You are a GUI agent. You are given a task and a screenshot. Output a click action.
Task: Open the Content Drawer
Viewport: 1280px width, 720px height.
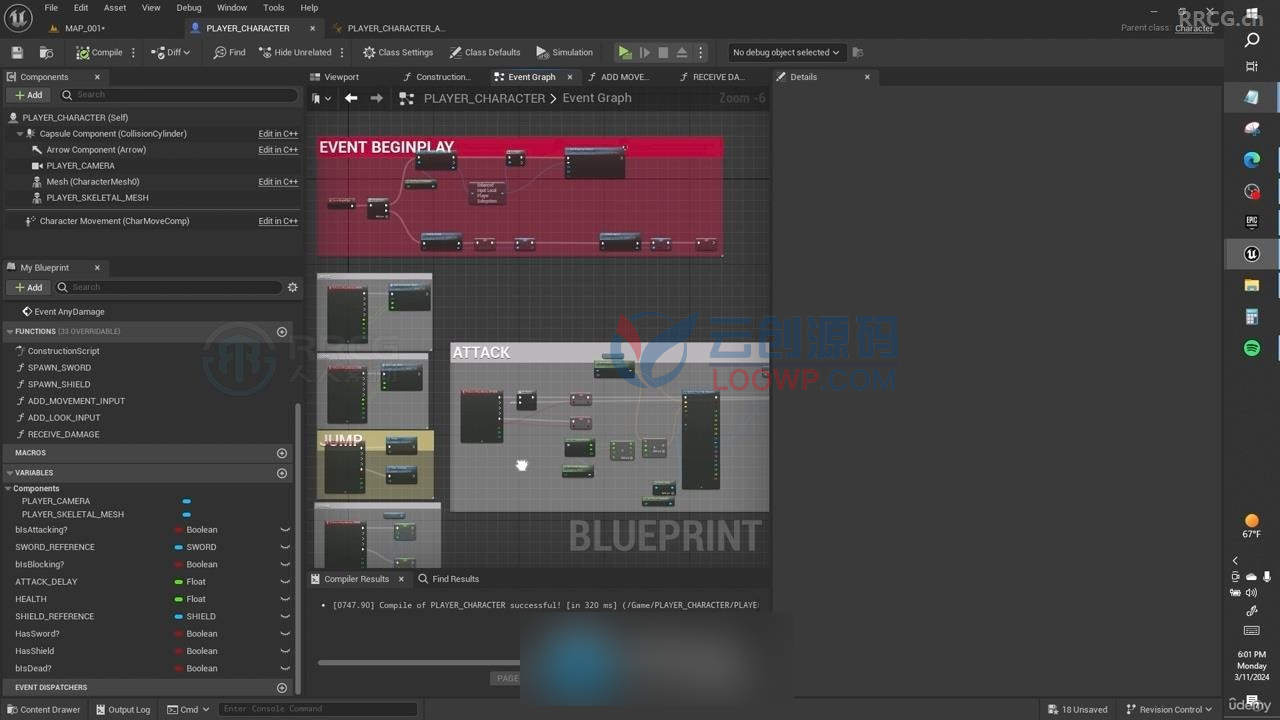[x=43, y=710]
